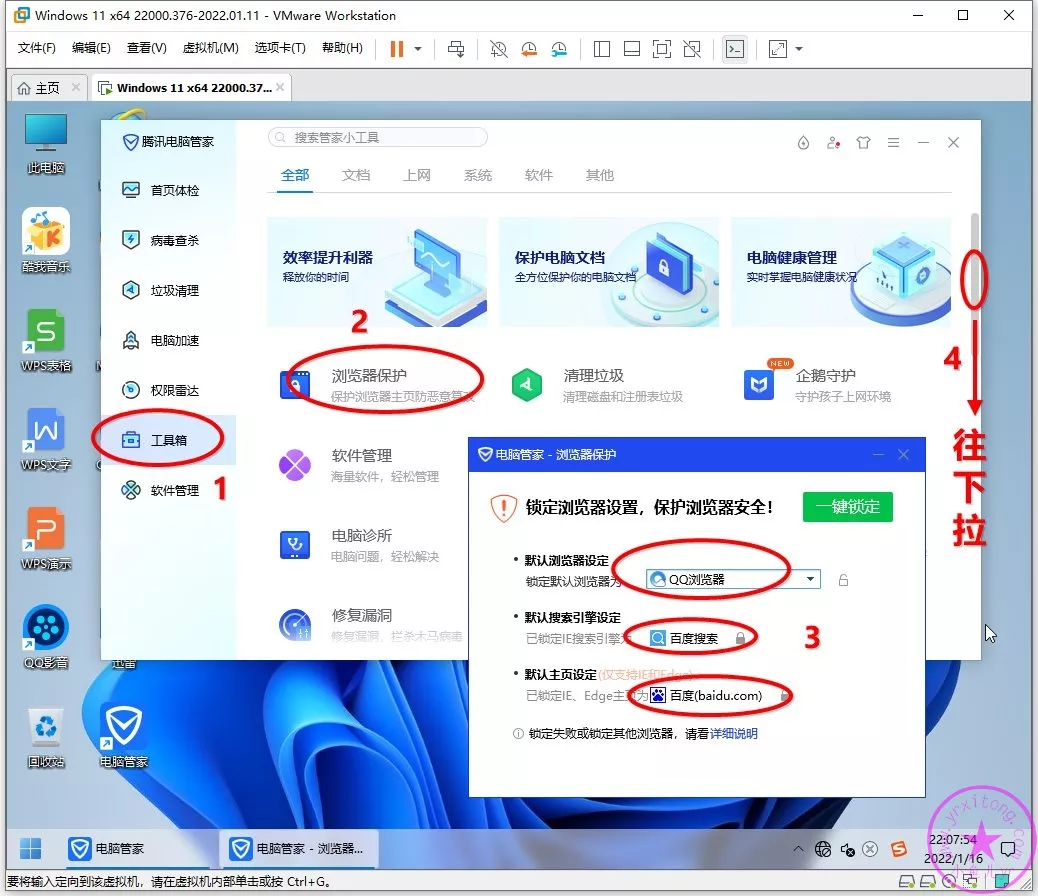Expand the QQ浏览器 default browser dropdown
The image size is (1038, 896).
(x=811, y=579)
